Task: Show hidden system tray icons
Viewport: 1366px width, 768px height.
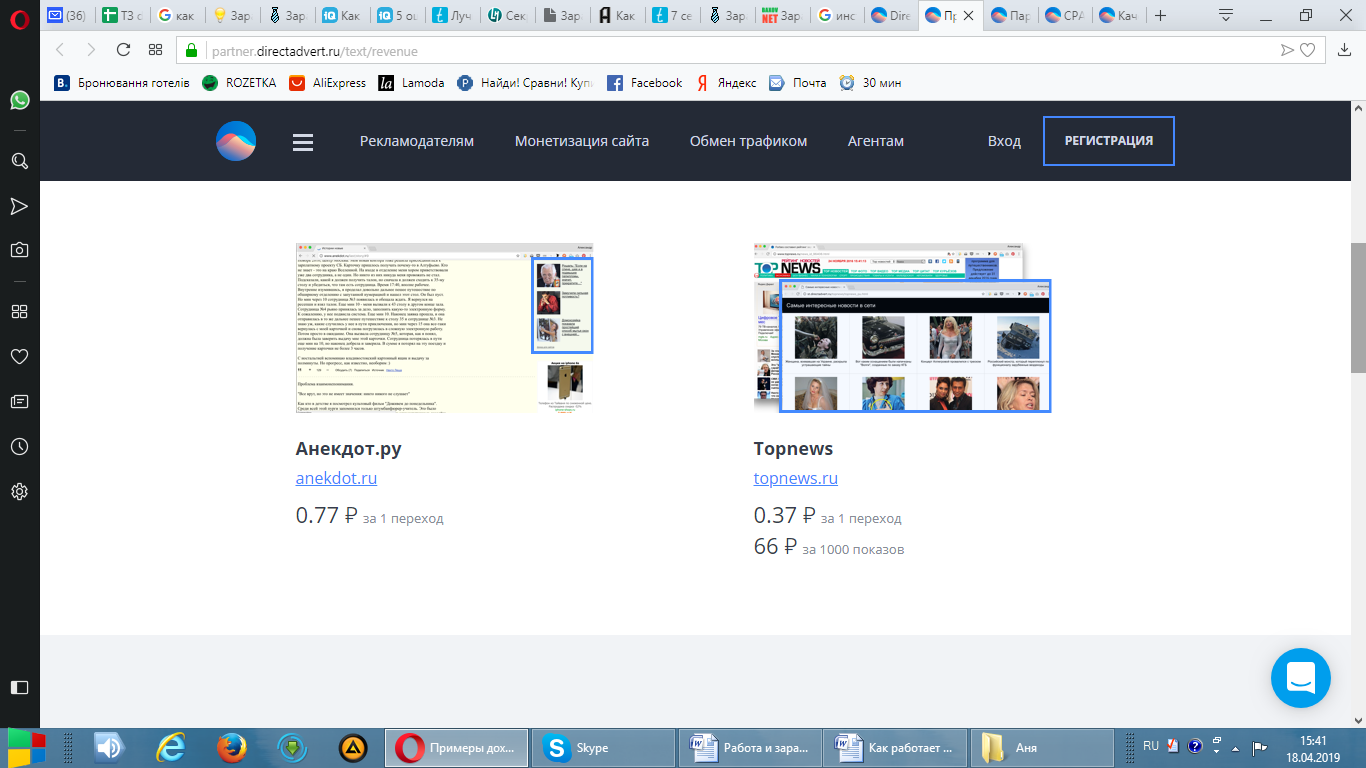Action: pos(1234,747)
